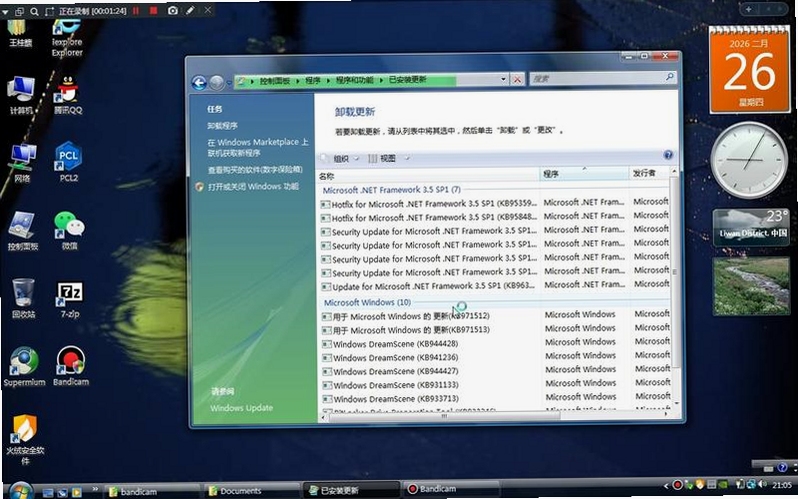
Task: Select the 腾讯QQ desktop icon
Action: pos(68,95)
